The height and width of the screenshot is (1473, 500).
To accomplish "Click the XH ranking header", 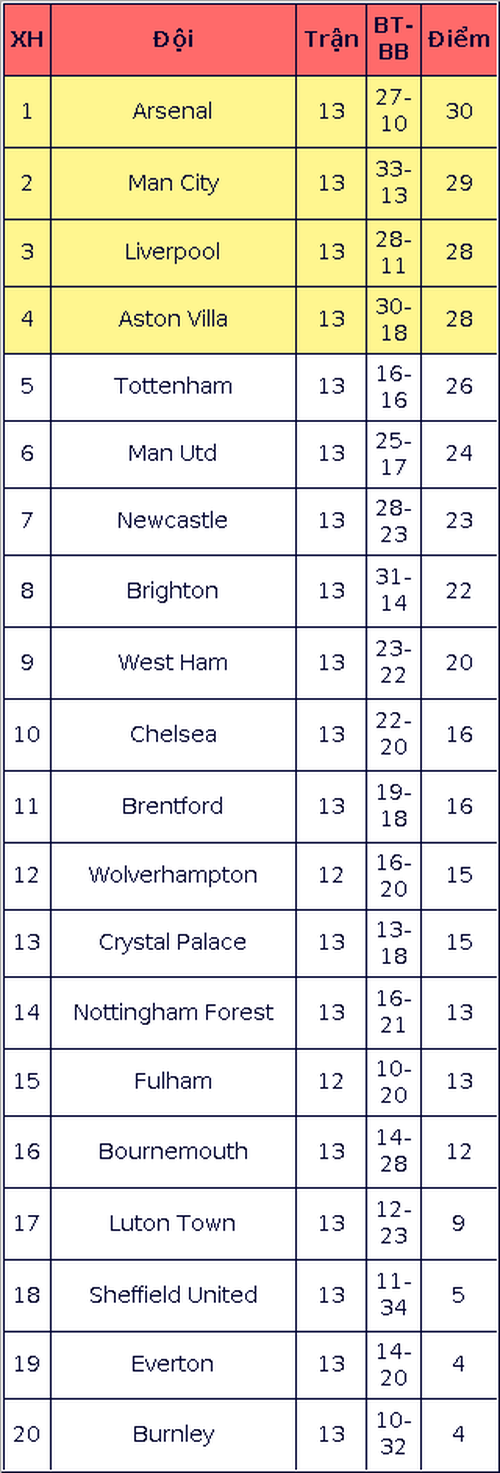I will click(x=27, y=40).
